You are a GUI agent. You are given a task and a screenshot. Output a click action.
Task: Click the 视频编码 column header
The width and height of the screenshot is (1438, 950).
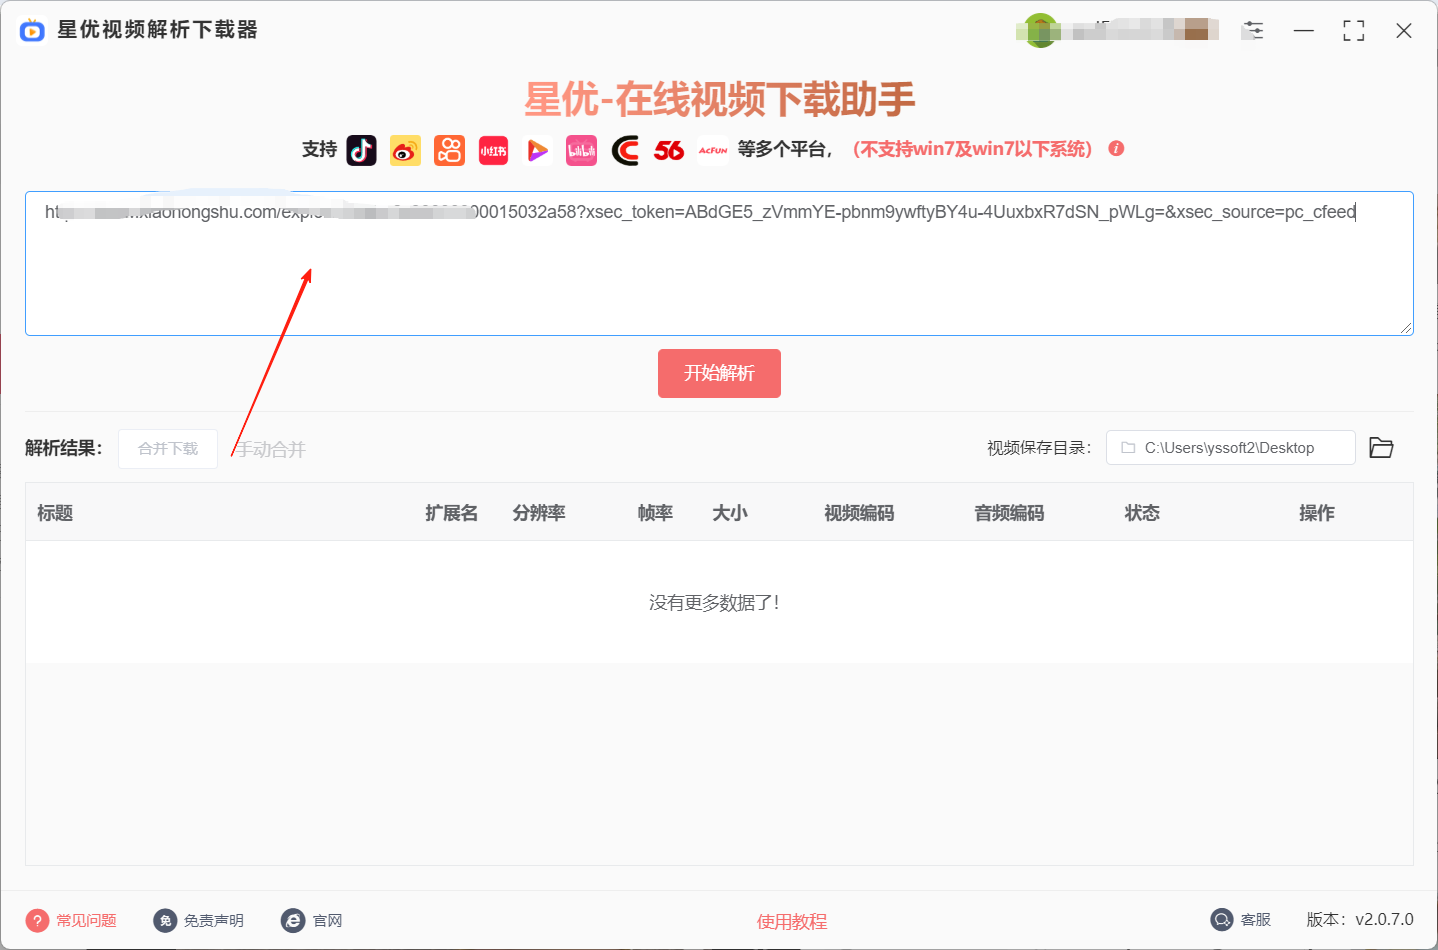(859, 512)
